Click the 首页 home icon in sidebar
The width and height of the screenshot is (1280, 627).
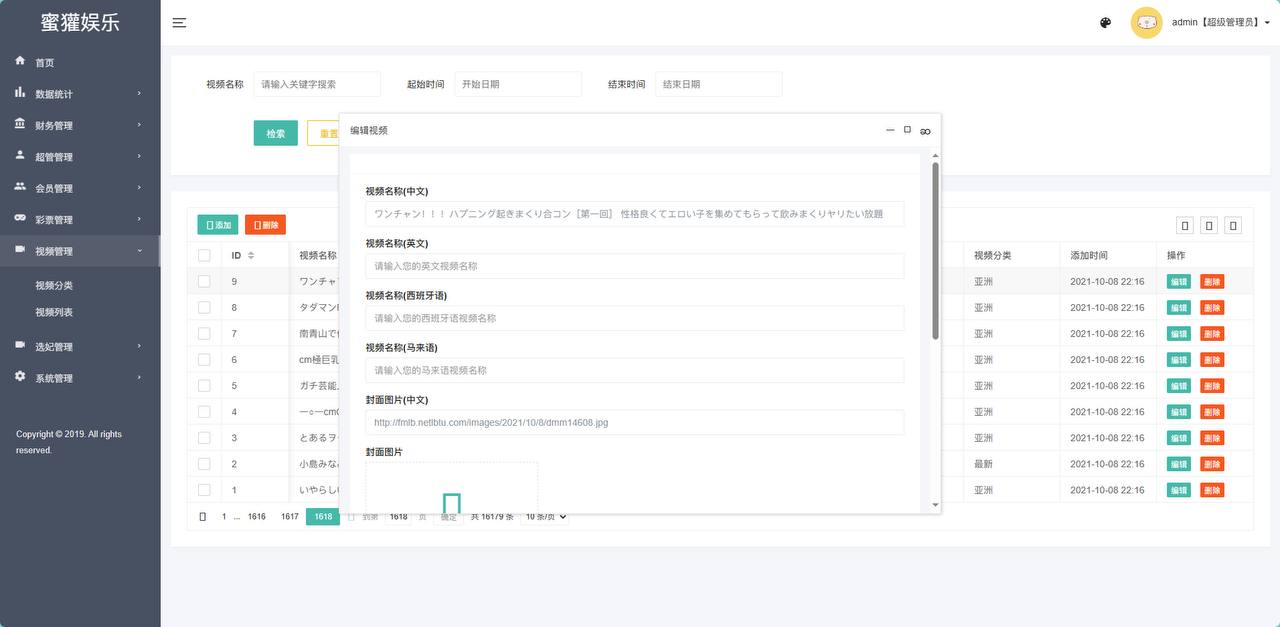(19, 61)
